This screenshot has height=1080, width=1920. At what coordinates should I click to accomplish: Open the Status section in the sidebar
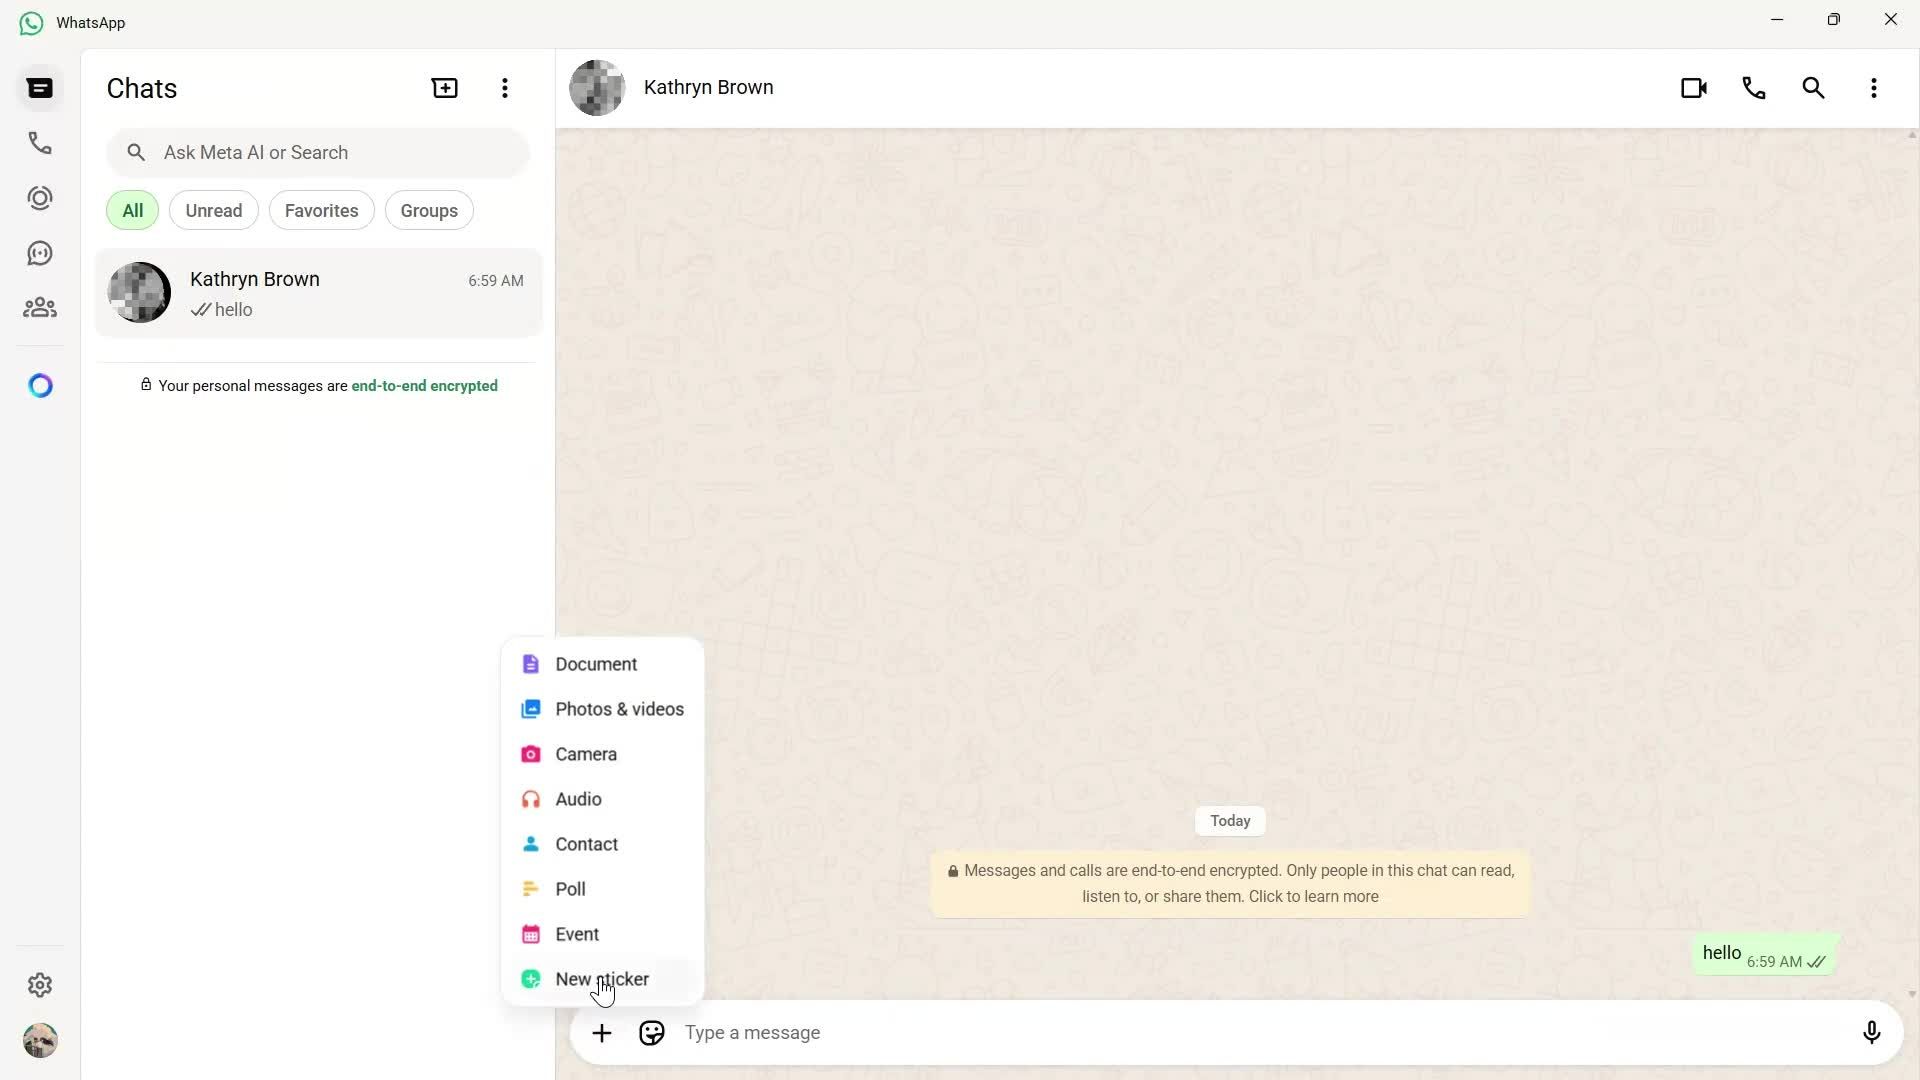[40, 197]
